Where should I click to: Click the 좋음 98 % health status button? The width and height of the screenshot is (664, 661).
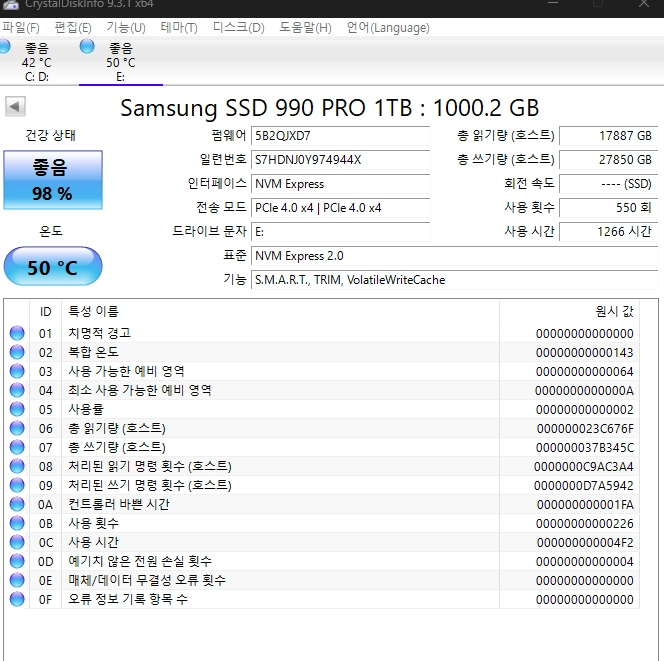coord(53,180)
